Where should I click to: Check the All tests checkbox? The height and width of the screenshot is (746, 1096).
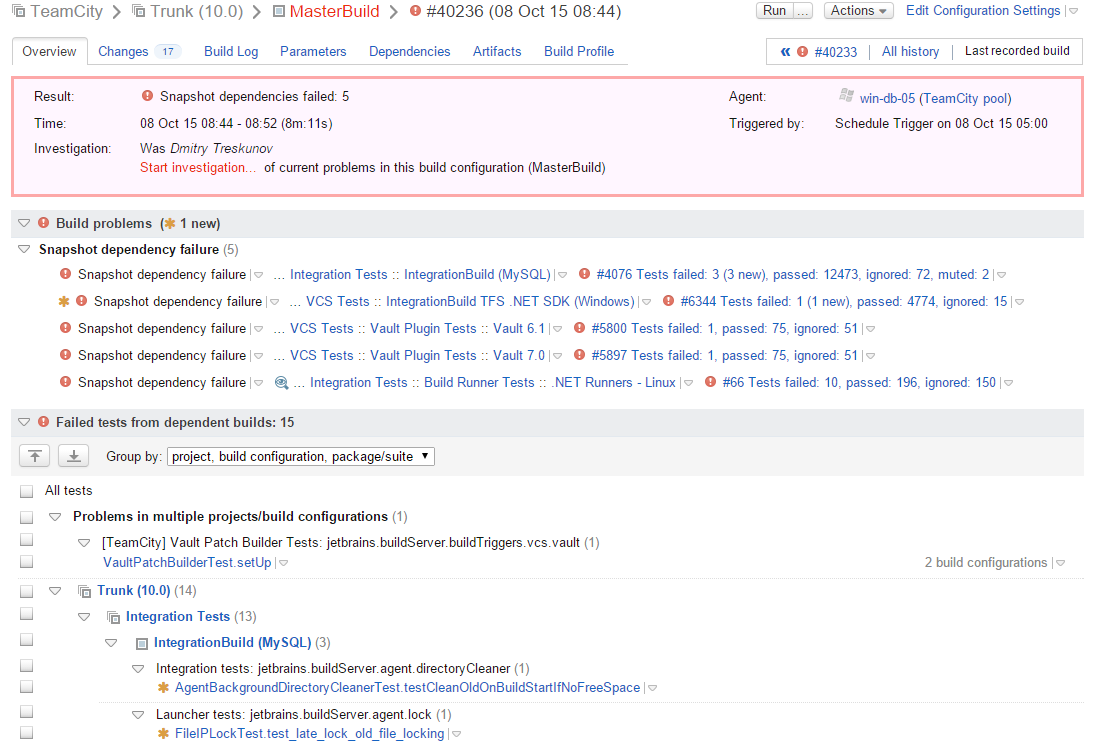(x=27, y=492)
